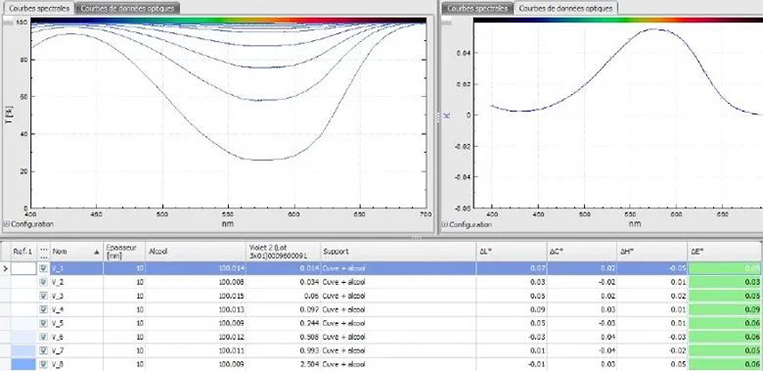763x371 pixels.
Task: Click the dotted column-chooser icon in the table header
Action: pyautogui.click(x=44, y=251)
